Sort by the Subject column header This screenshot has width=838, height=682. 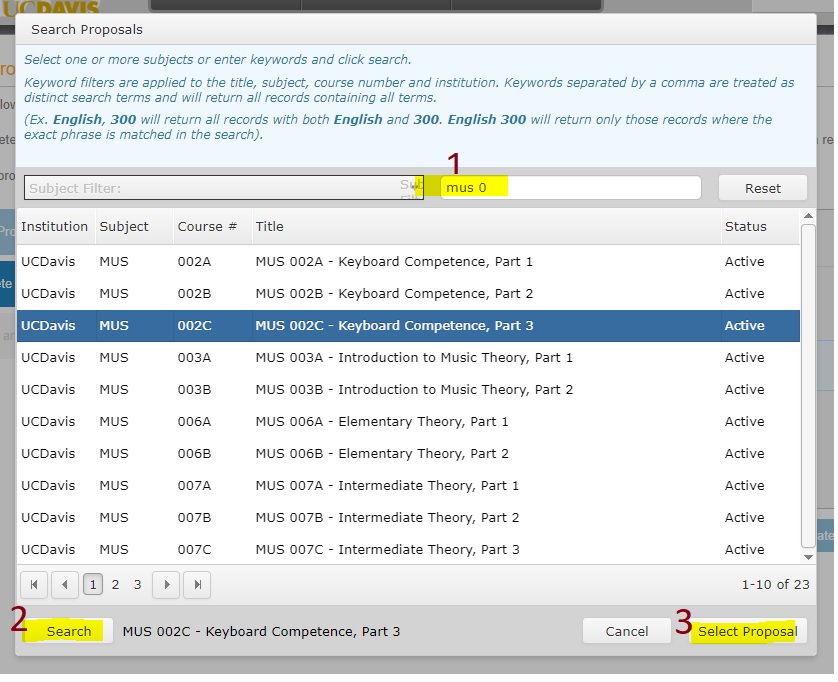point(135,228)
